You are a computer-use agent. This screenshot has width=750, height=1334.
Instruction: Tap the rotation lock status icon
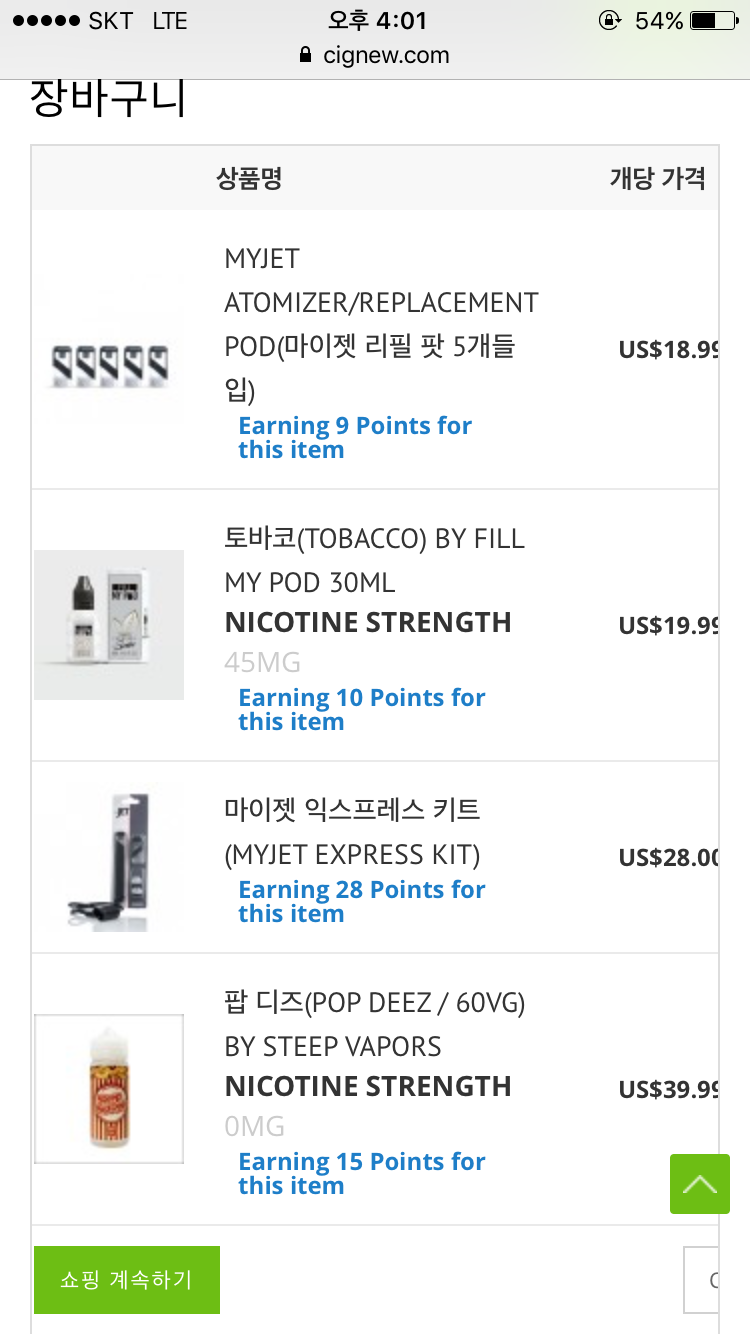coord(609,21)
